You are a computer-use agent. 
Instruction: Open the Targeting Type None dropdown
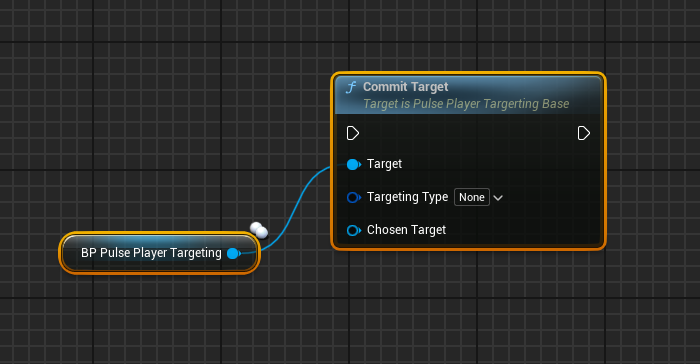(472, 197)
